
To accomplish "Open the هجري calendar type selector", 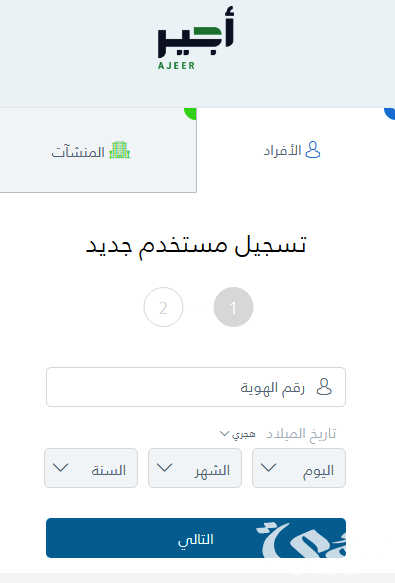I will (x=238, y=434).
